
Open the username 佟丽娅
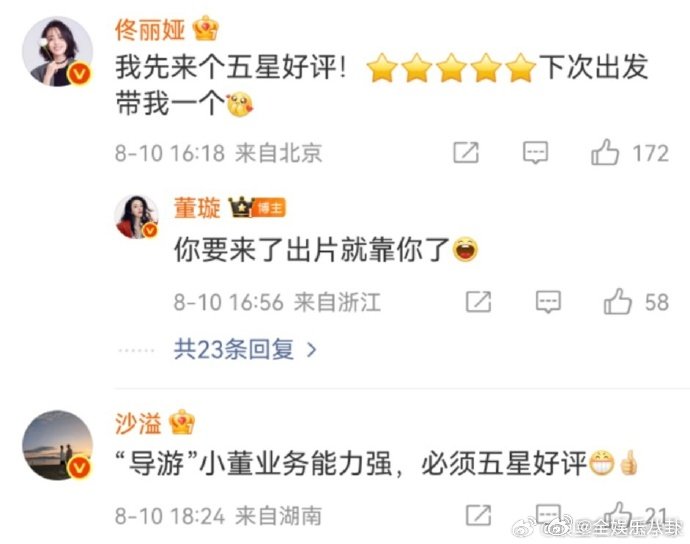(150, 30)
